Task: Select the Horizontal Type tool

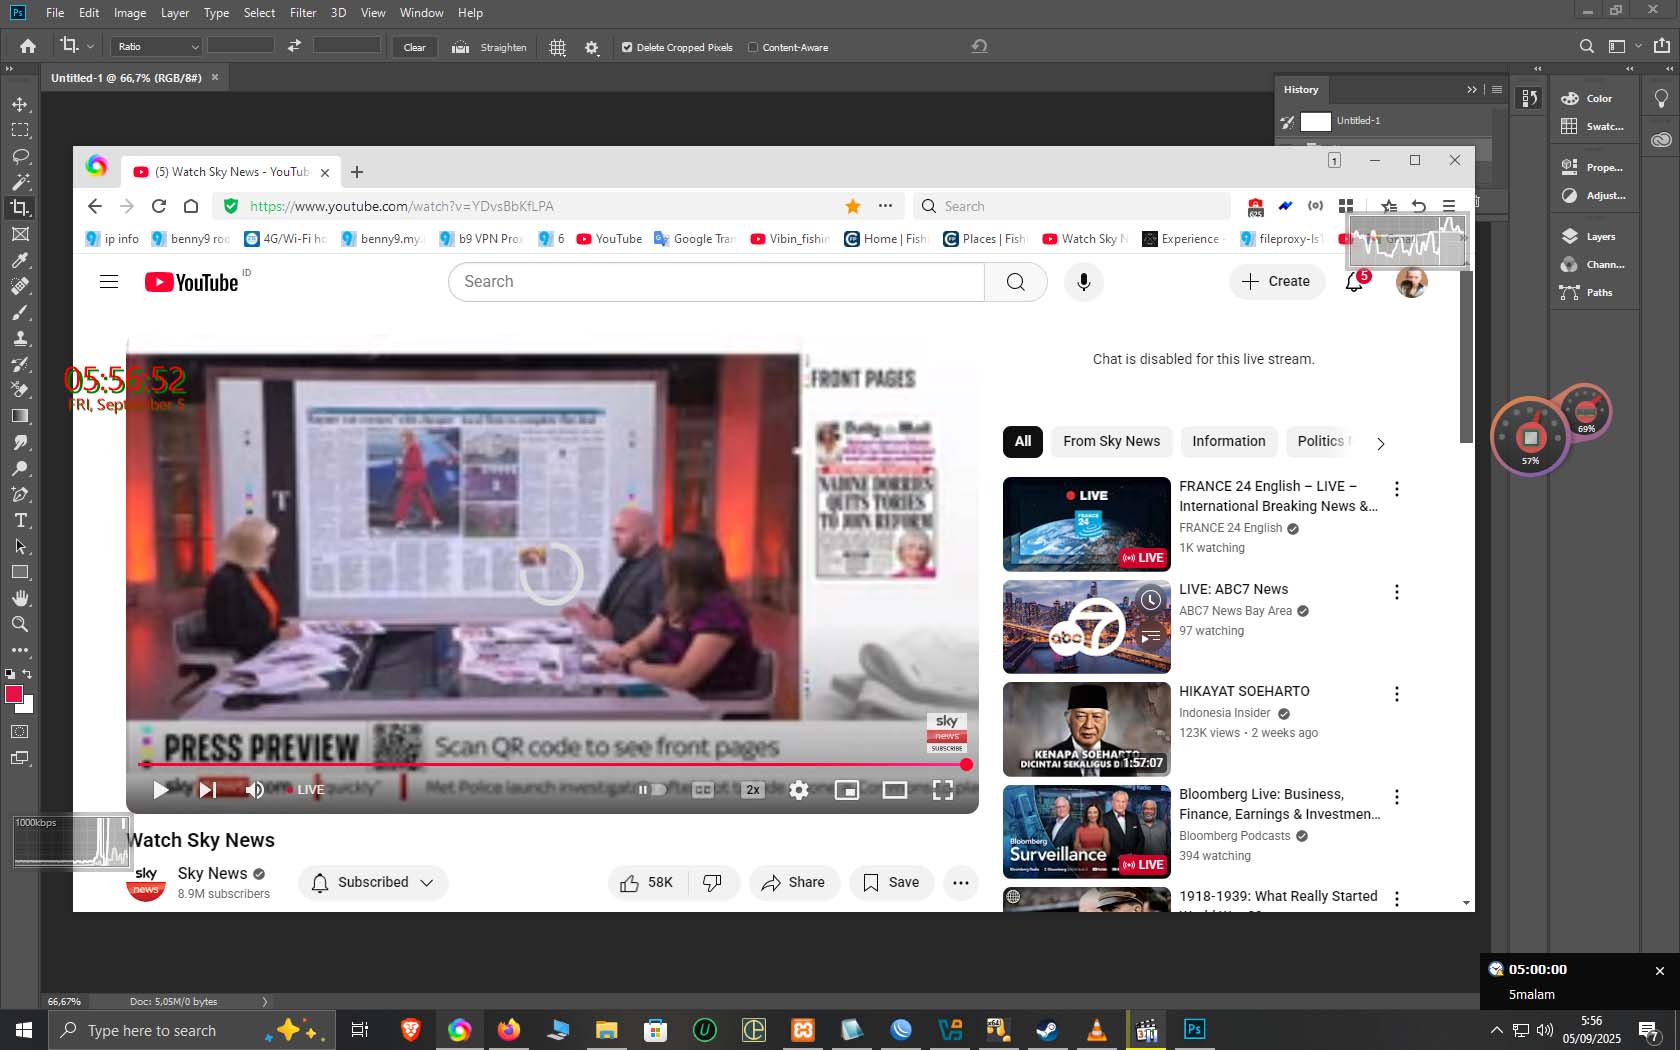Action: click(20, 520)
